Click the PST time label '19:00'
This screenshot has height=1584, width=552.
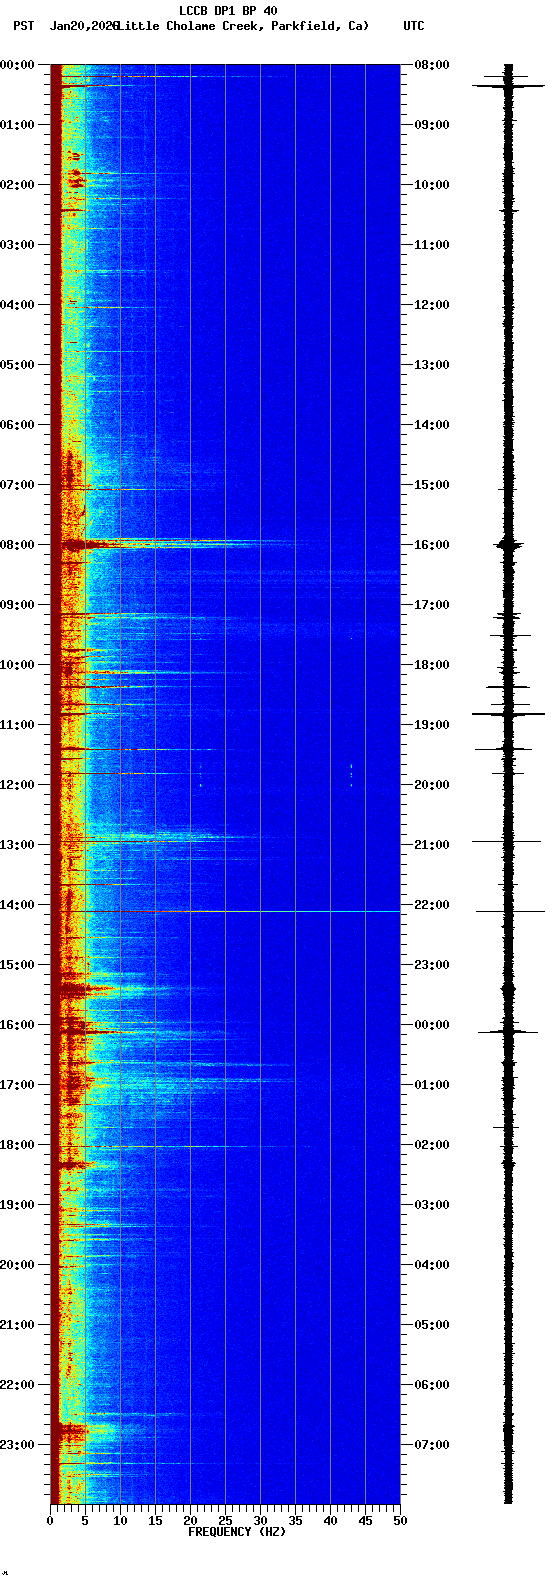[x=17, y=1205]
